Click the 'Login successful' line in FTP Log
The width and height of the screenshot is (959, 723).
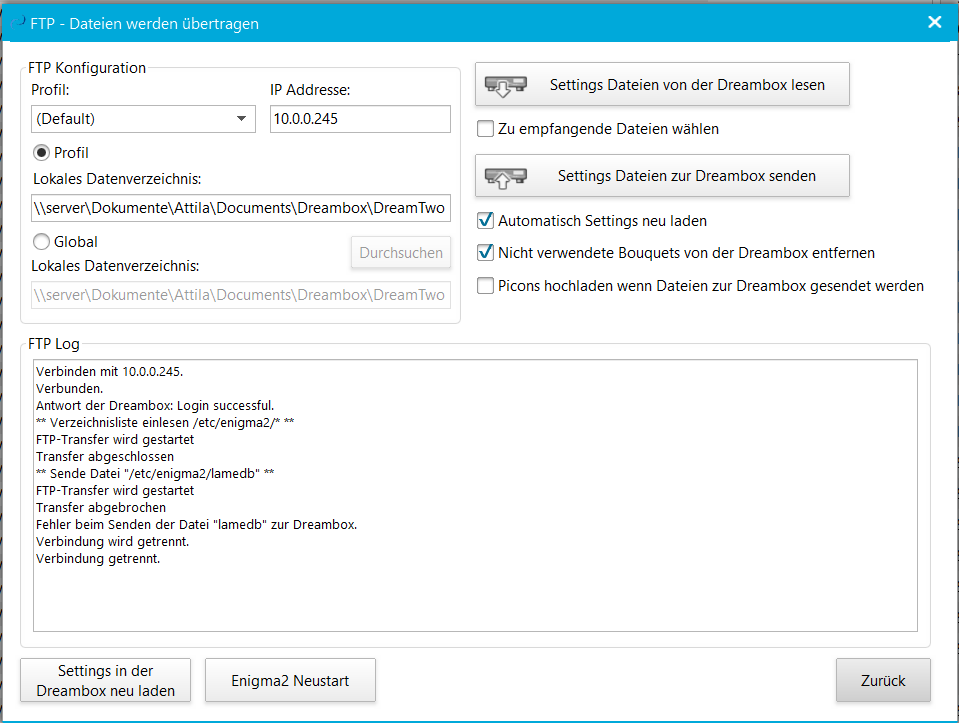click(x=155, y=405)
